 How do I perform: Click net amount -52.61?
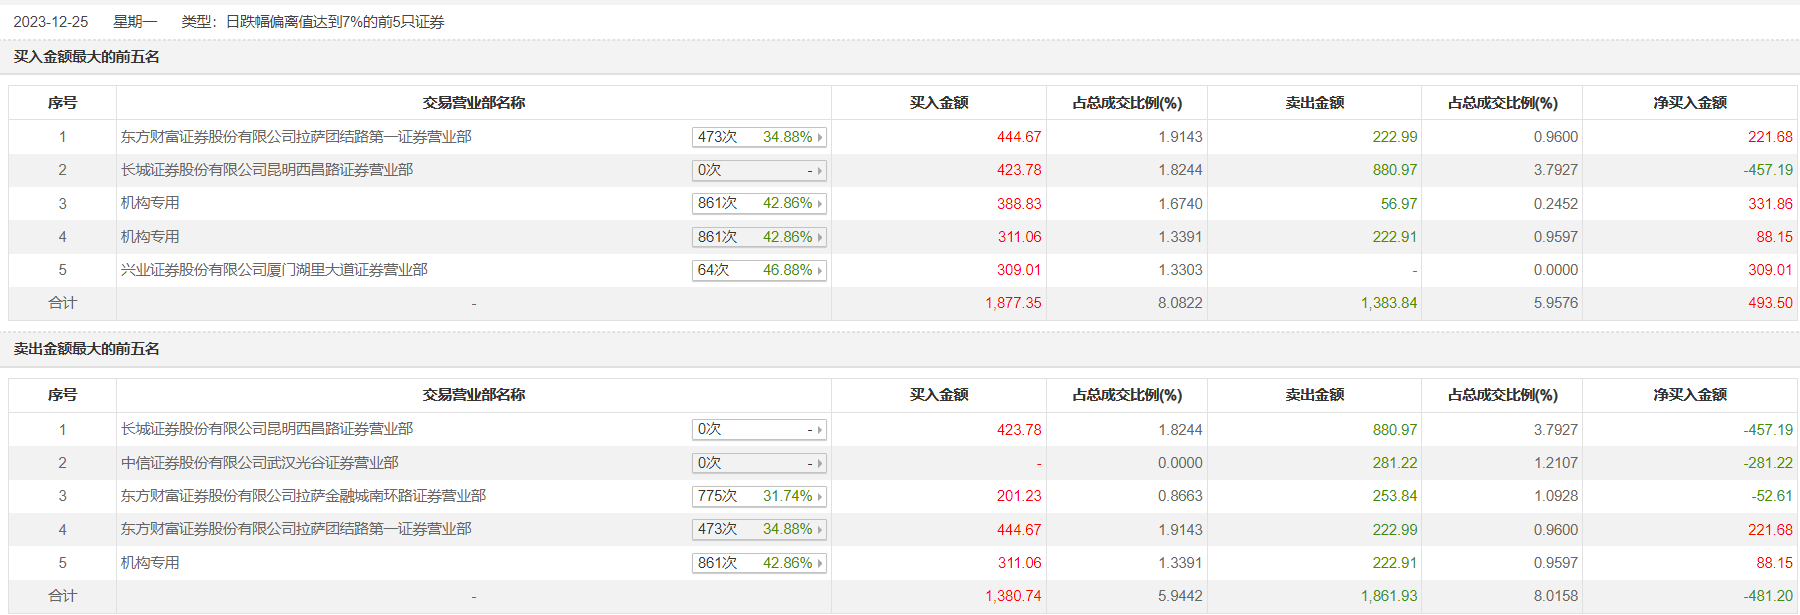(1772, 496)
